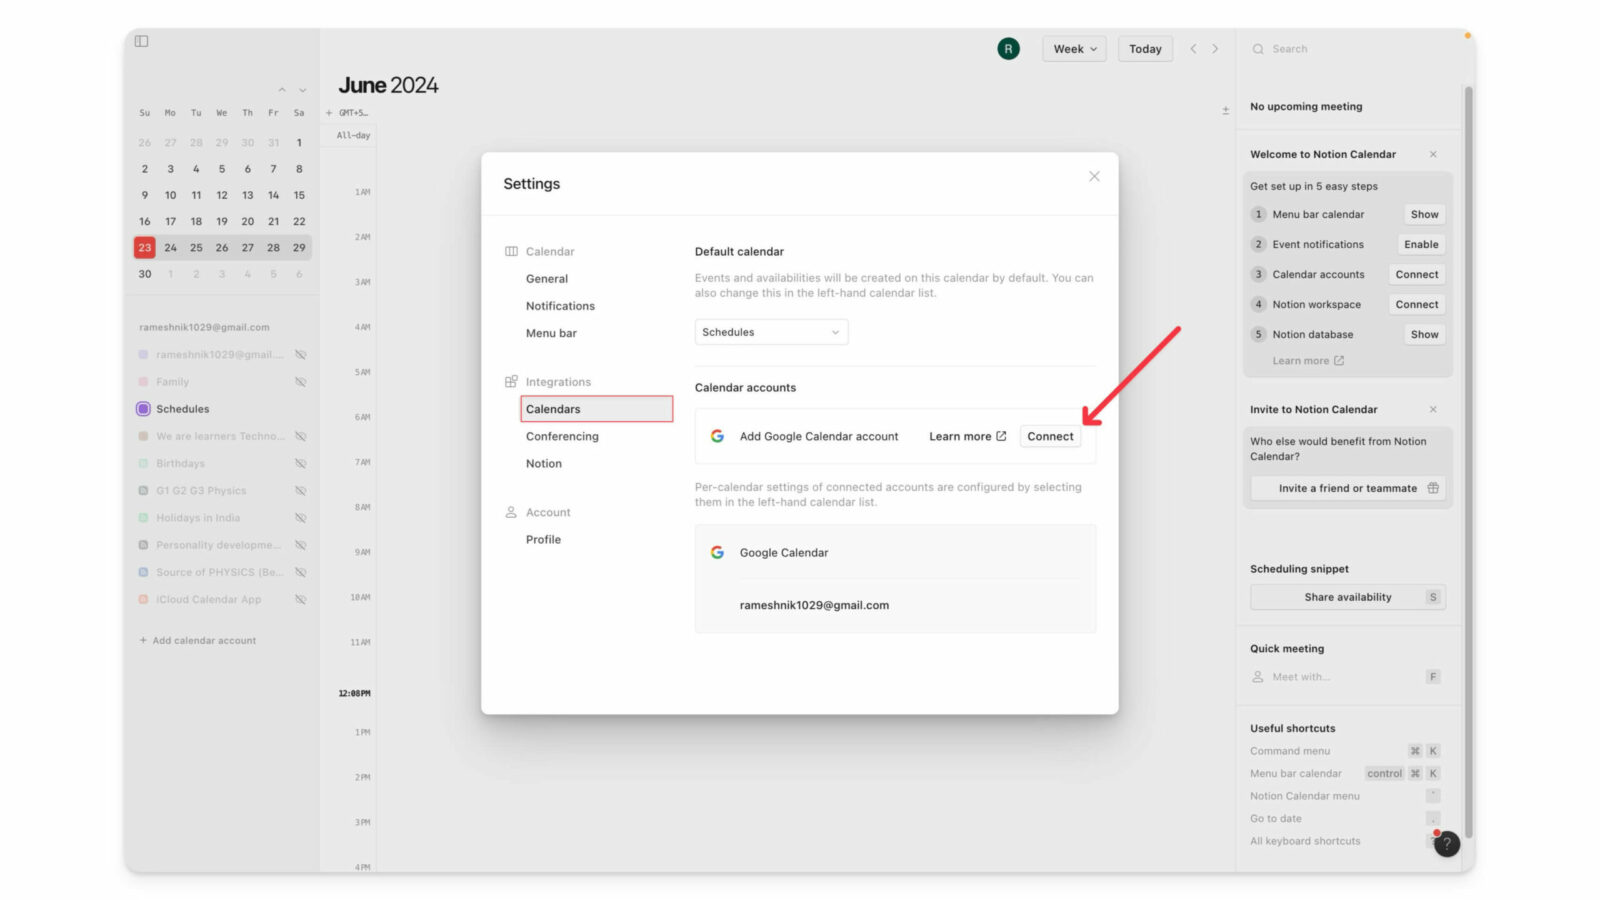Click the green R profile avatar
The height and width of the screenshot is (900, 1600).
pyautogui.click(x=1008, y=48)
